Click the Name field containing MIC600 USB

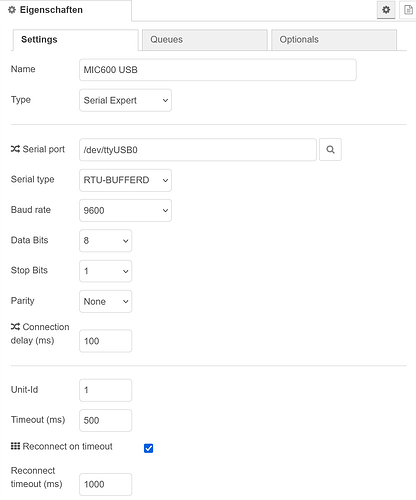click(218, 70)
